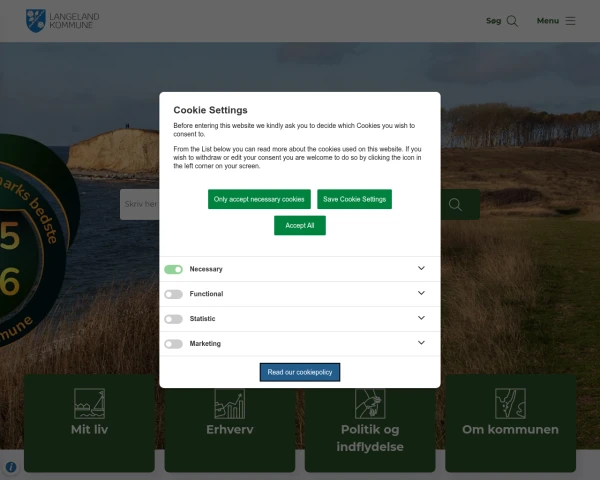Expand the Necessary cookies chevron
Screen dimensions: 600x480
421,269
